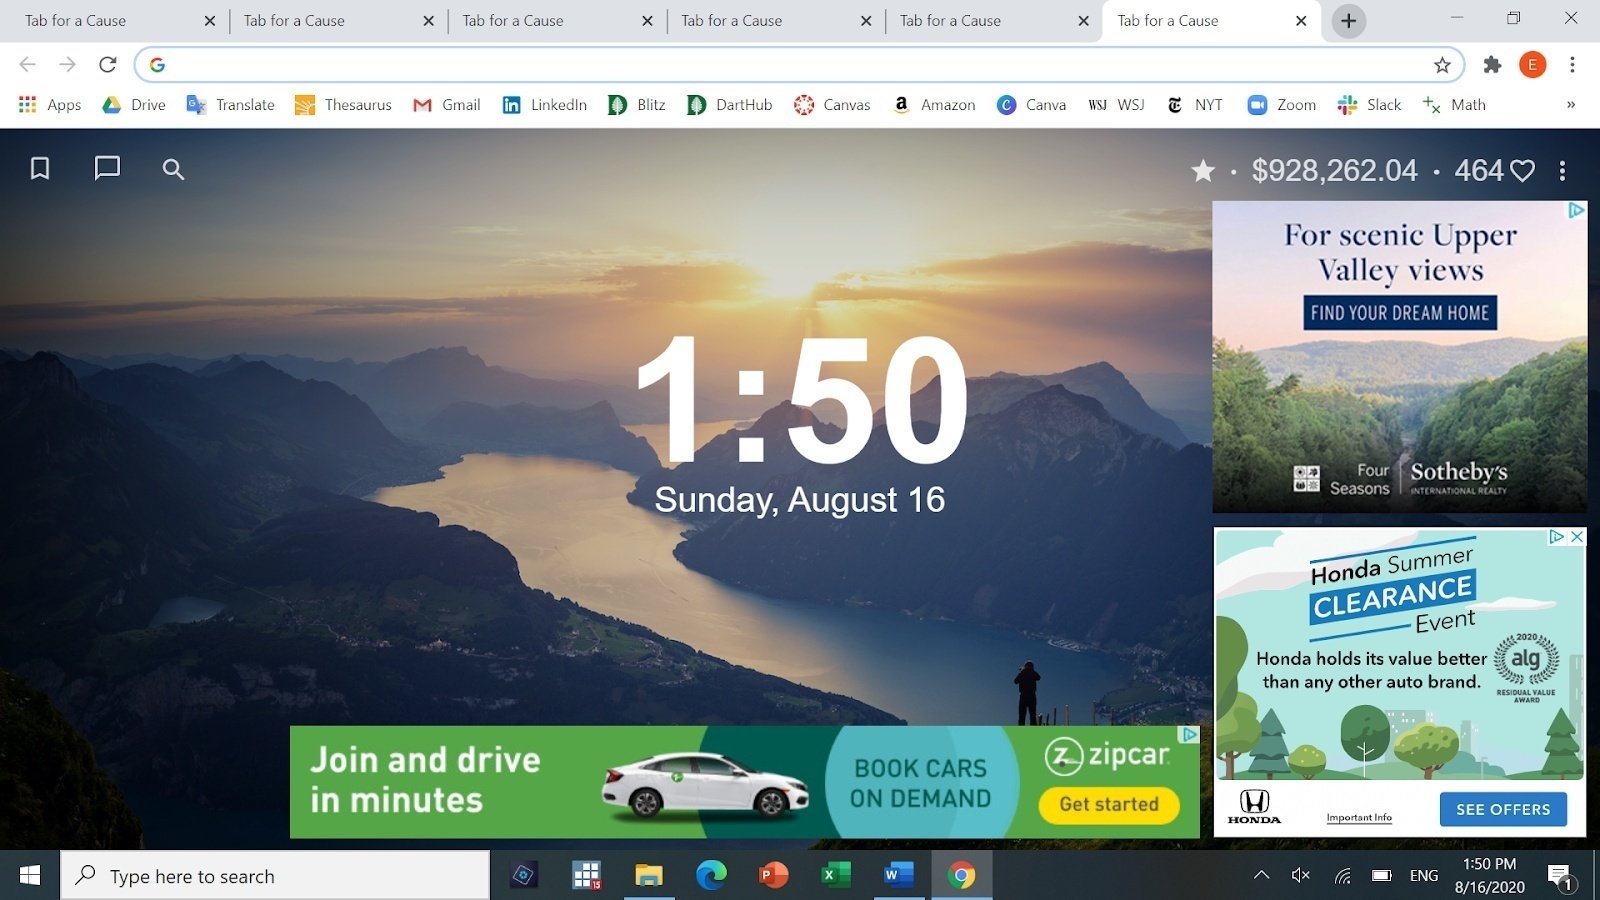Open the Chrome extensions puzzle icon

click(1491, 65)
